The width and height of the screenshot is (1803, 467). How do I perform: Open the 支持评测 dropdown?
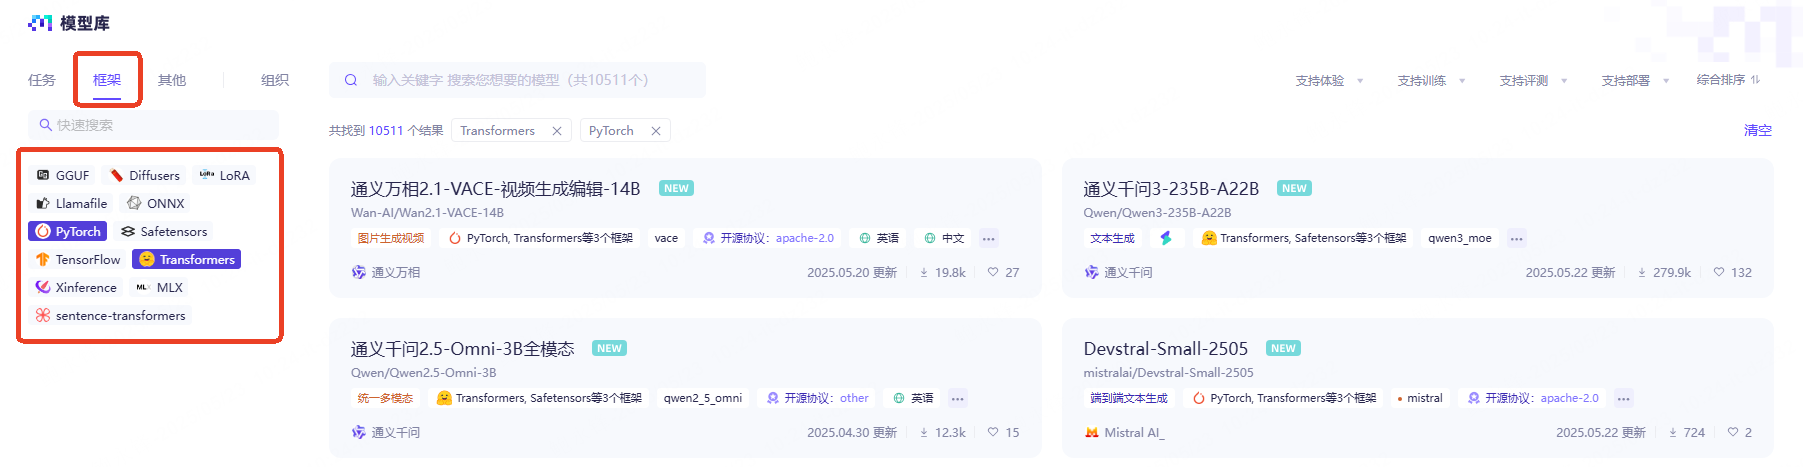click(1533, 80)
